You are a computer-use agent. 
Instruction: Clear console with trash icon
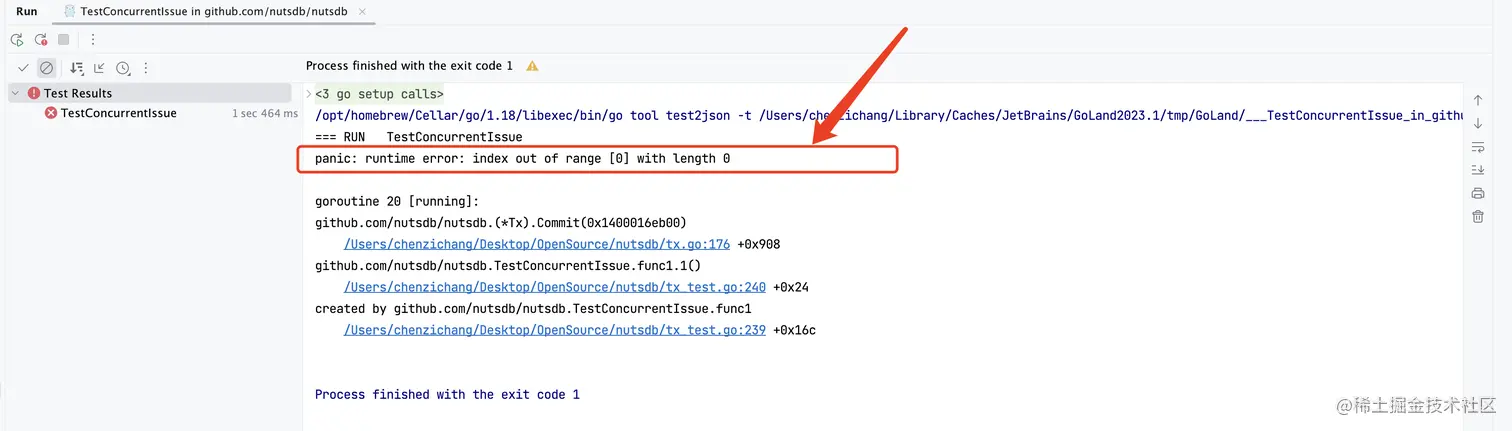1478,216
